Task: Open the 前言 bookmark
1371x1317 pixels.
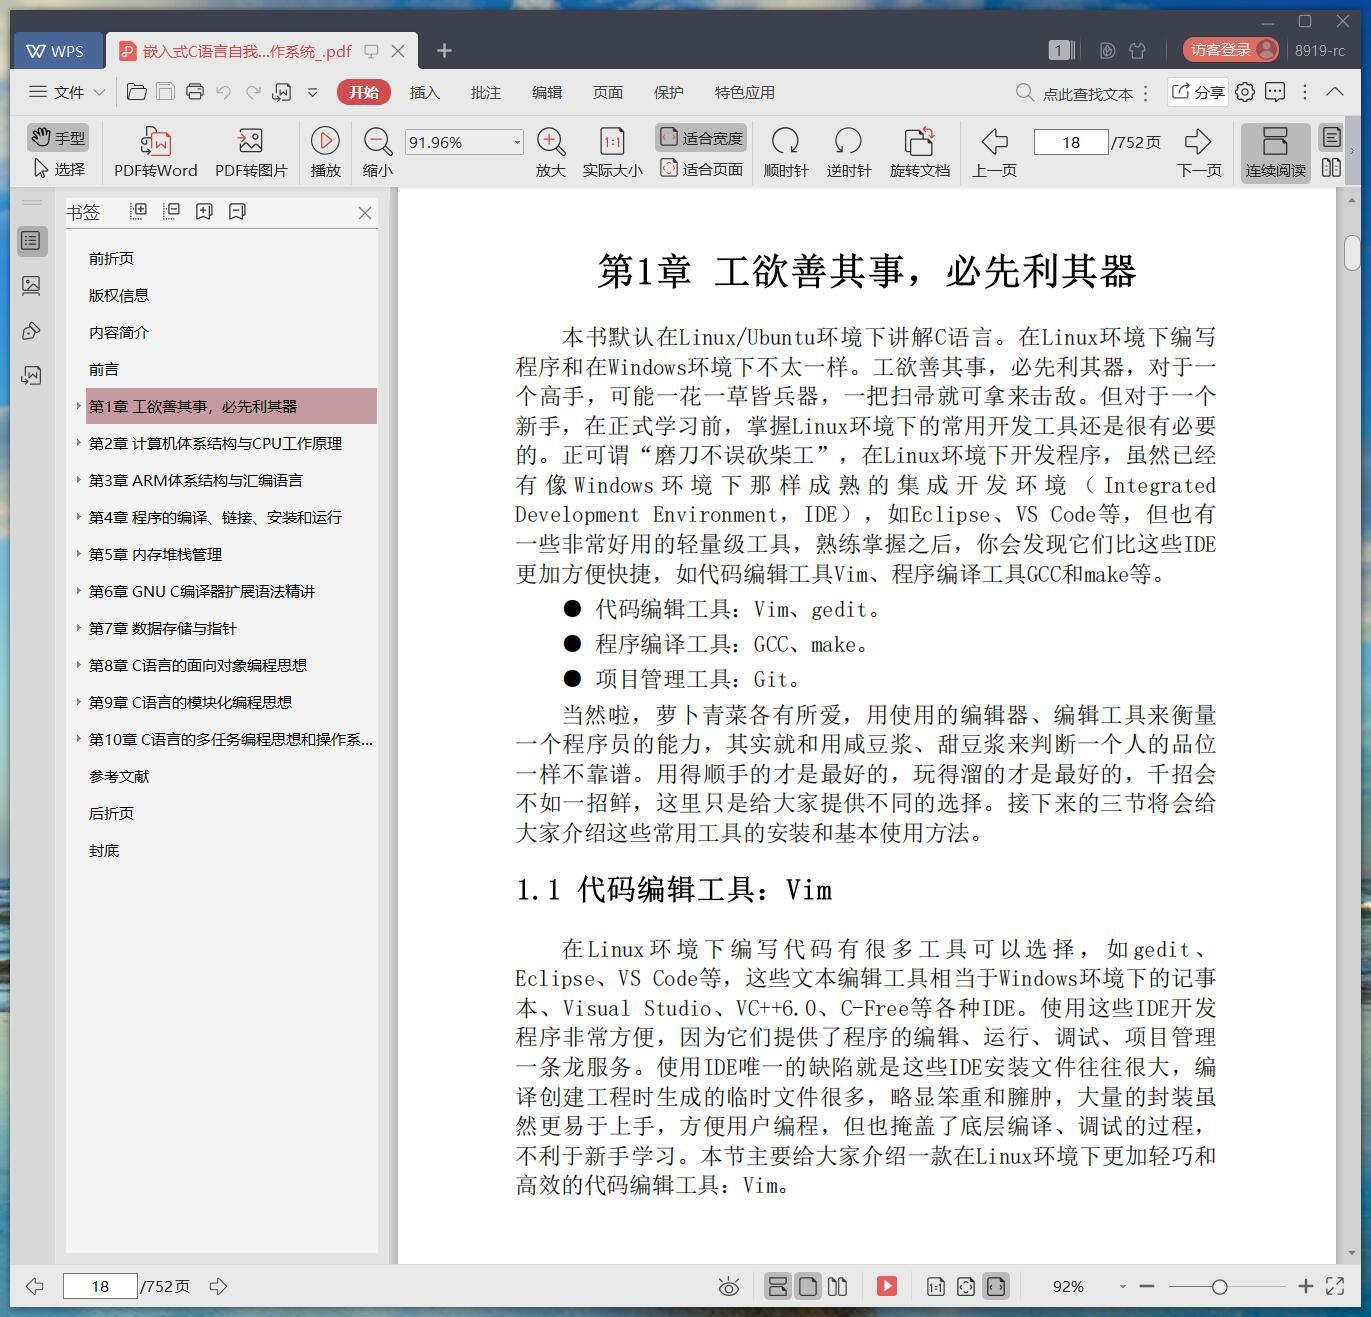Action: click(104, 369)
